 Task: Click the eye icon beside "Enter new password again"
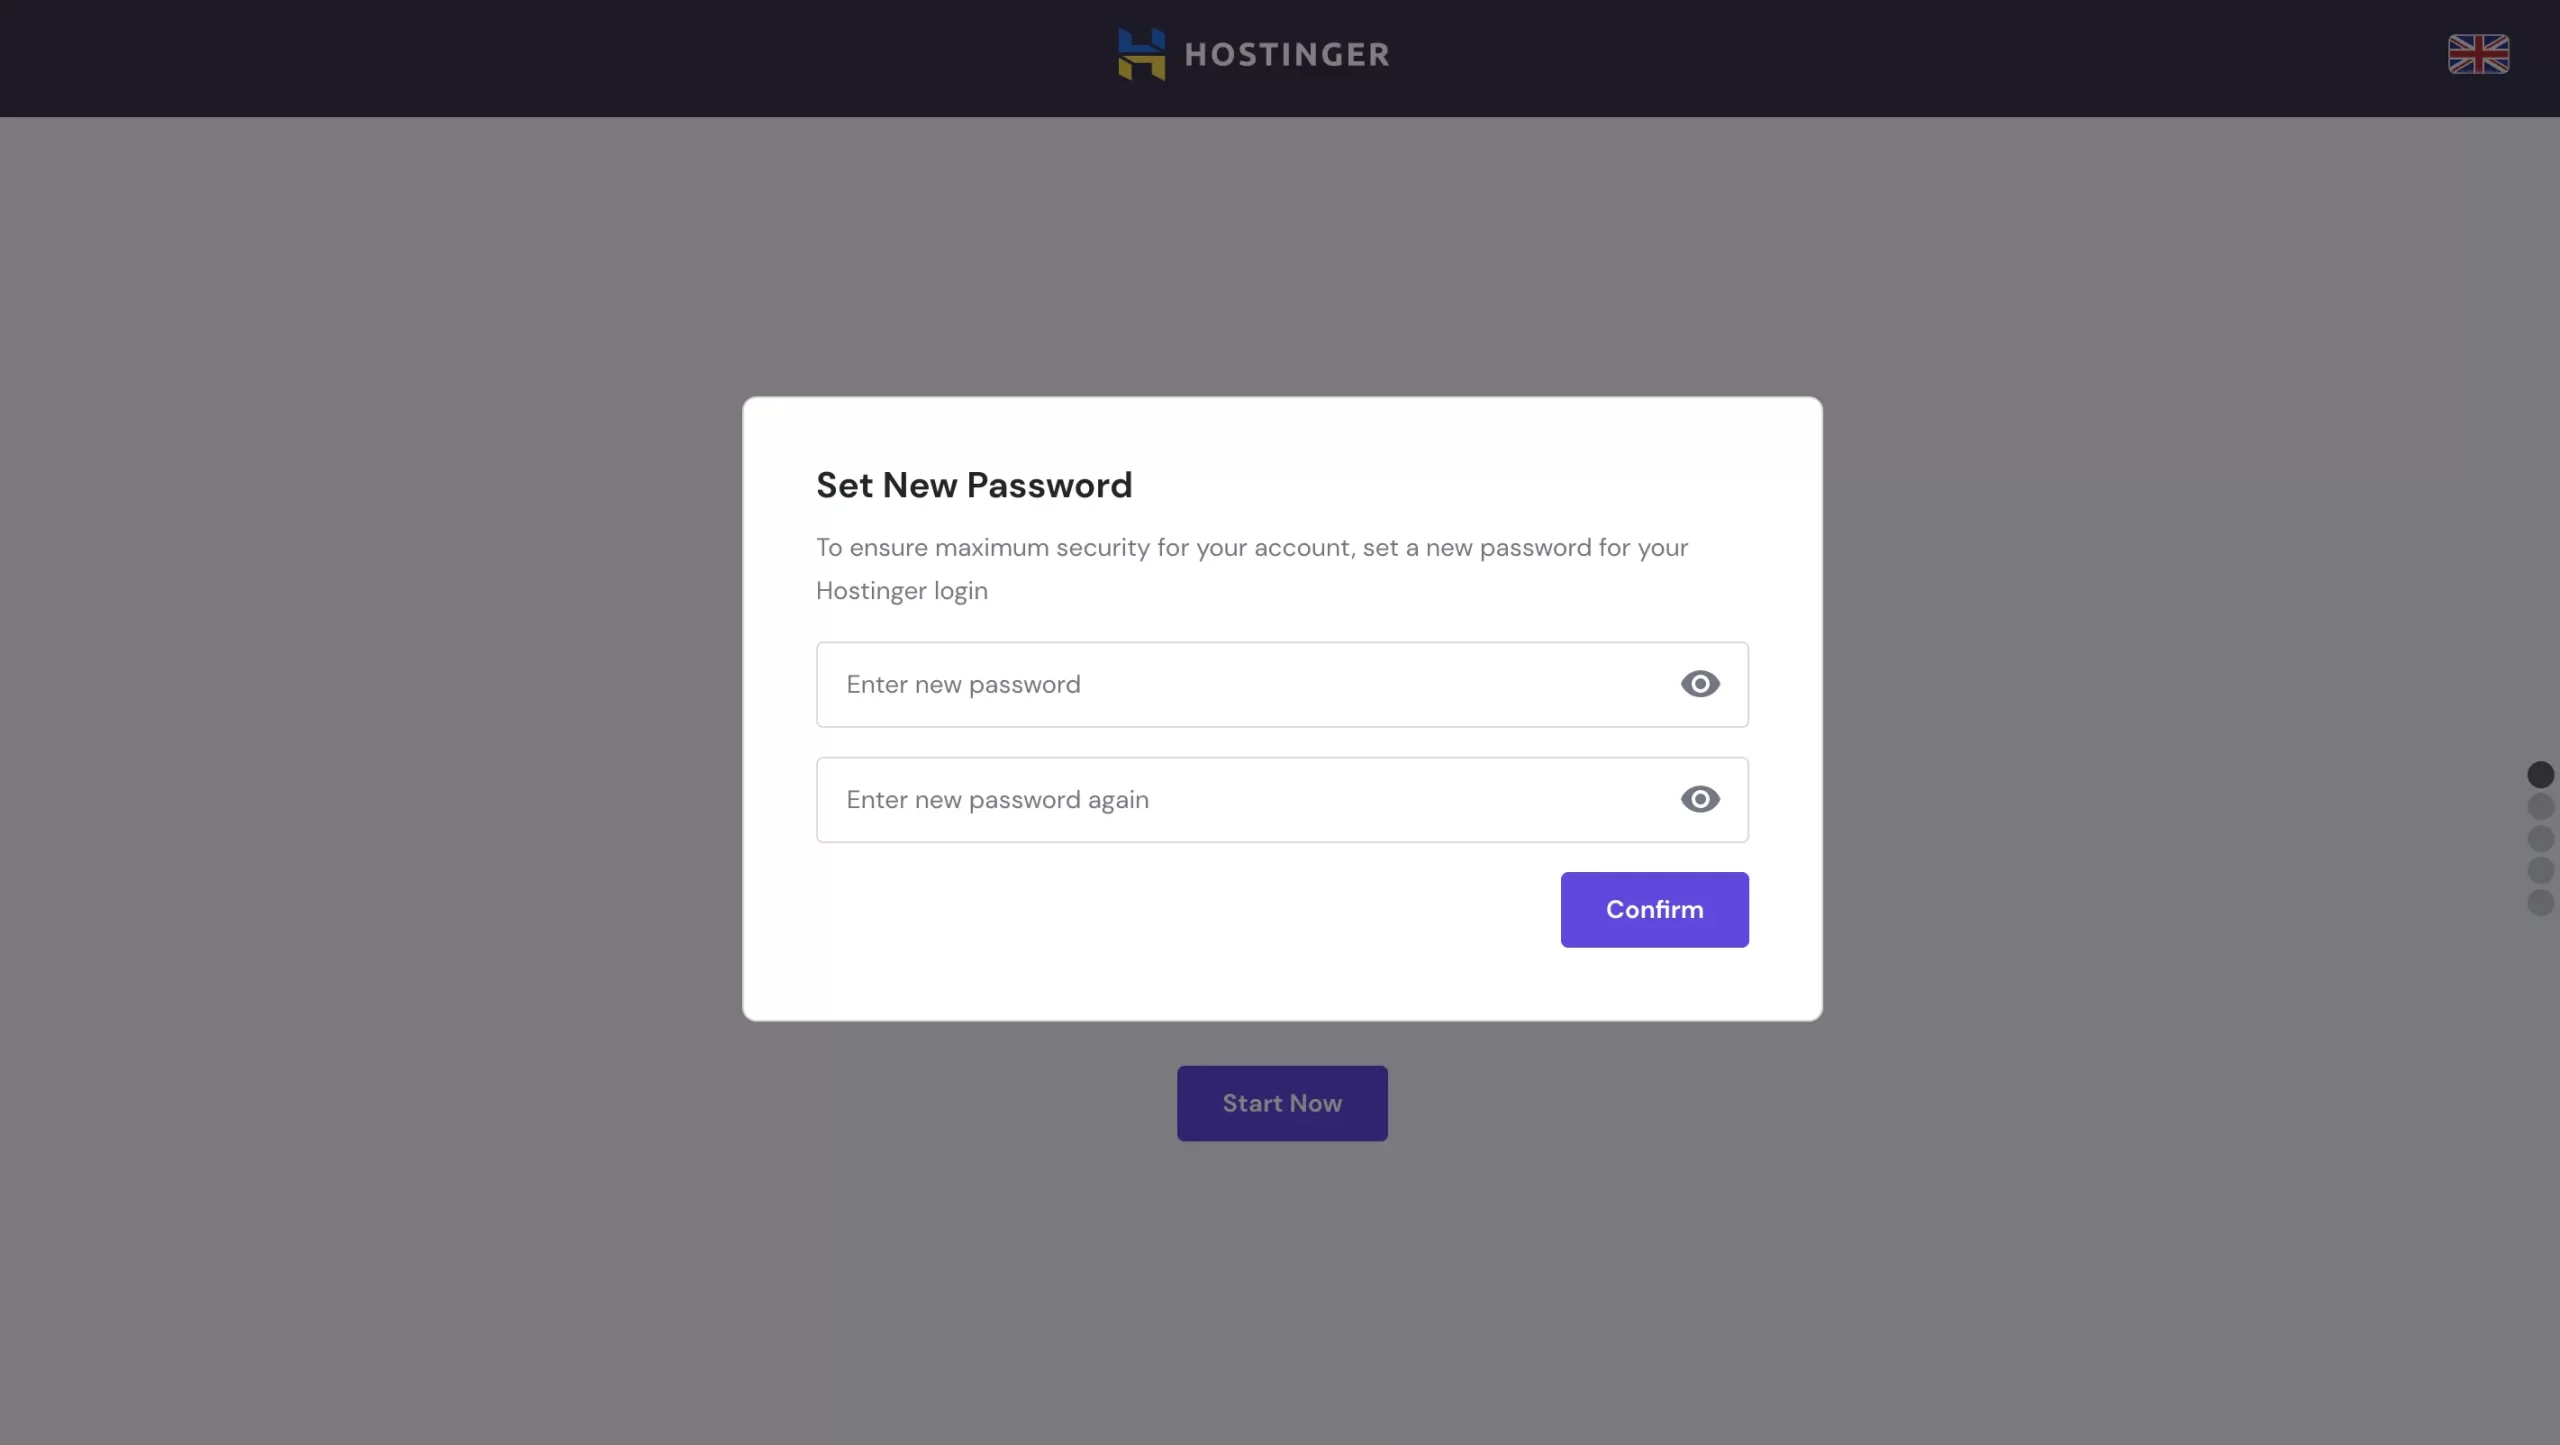(x=1700, y=799)
